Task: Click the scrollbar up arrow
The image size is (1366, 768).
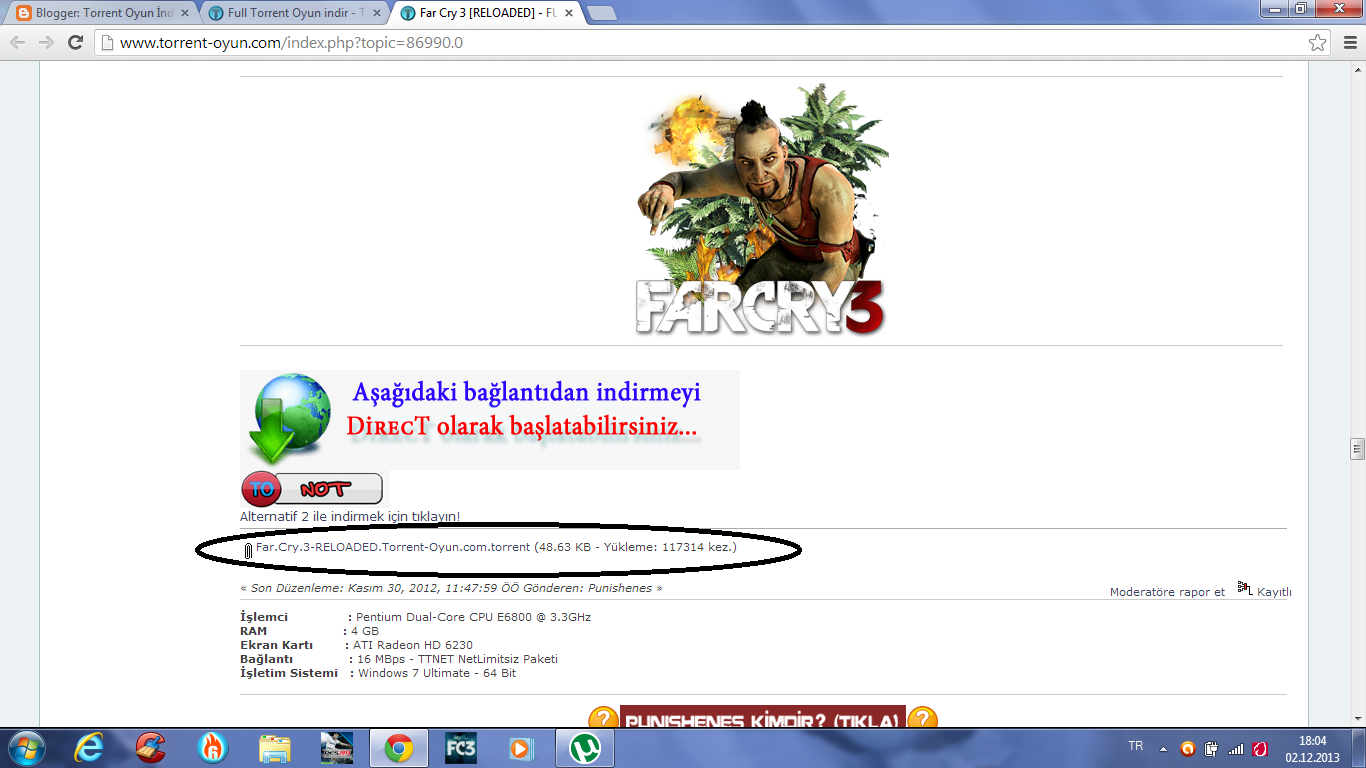Action: tap(1357, 68)
